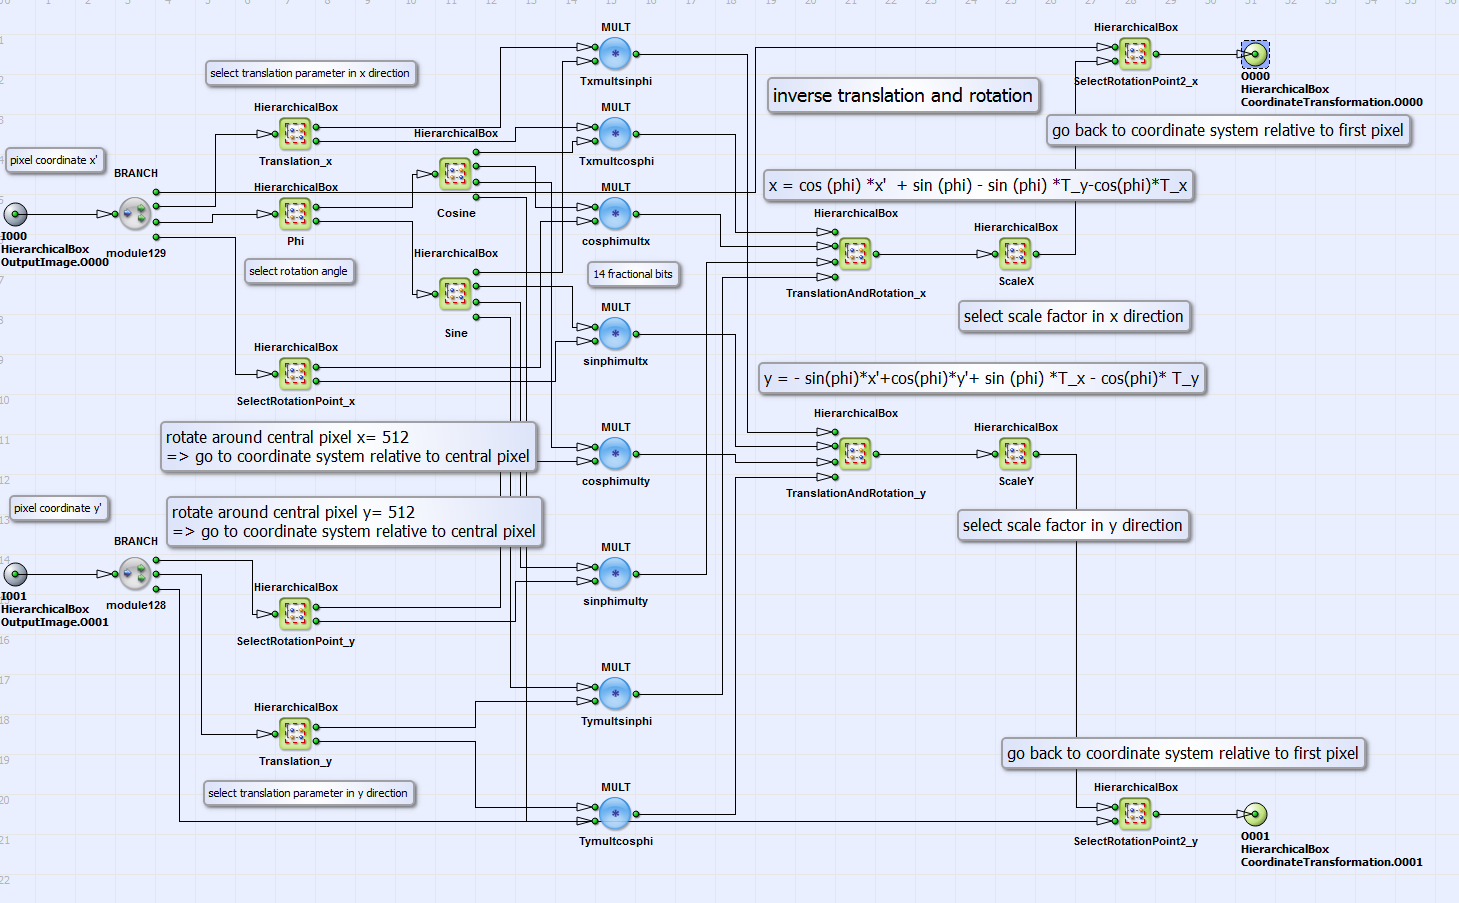Screen dimensions: 1459x903
Task: Select input port I001
Action: pyautogui.click(x=15, y=573)
